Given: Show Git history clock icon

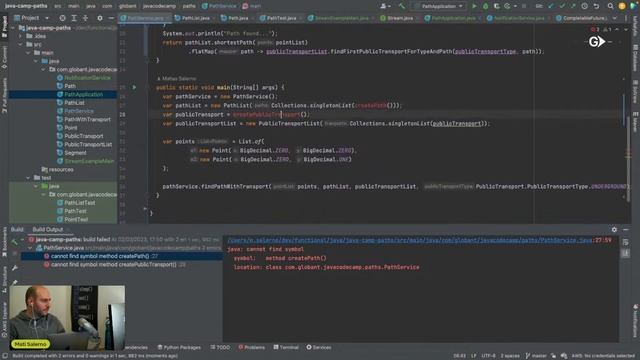Looking at the screenshot, I should pos(584,6).
